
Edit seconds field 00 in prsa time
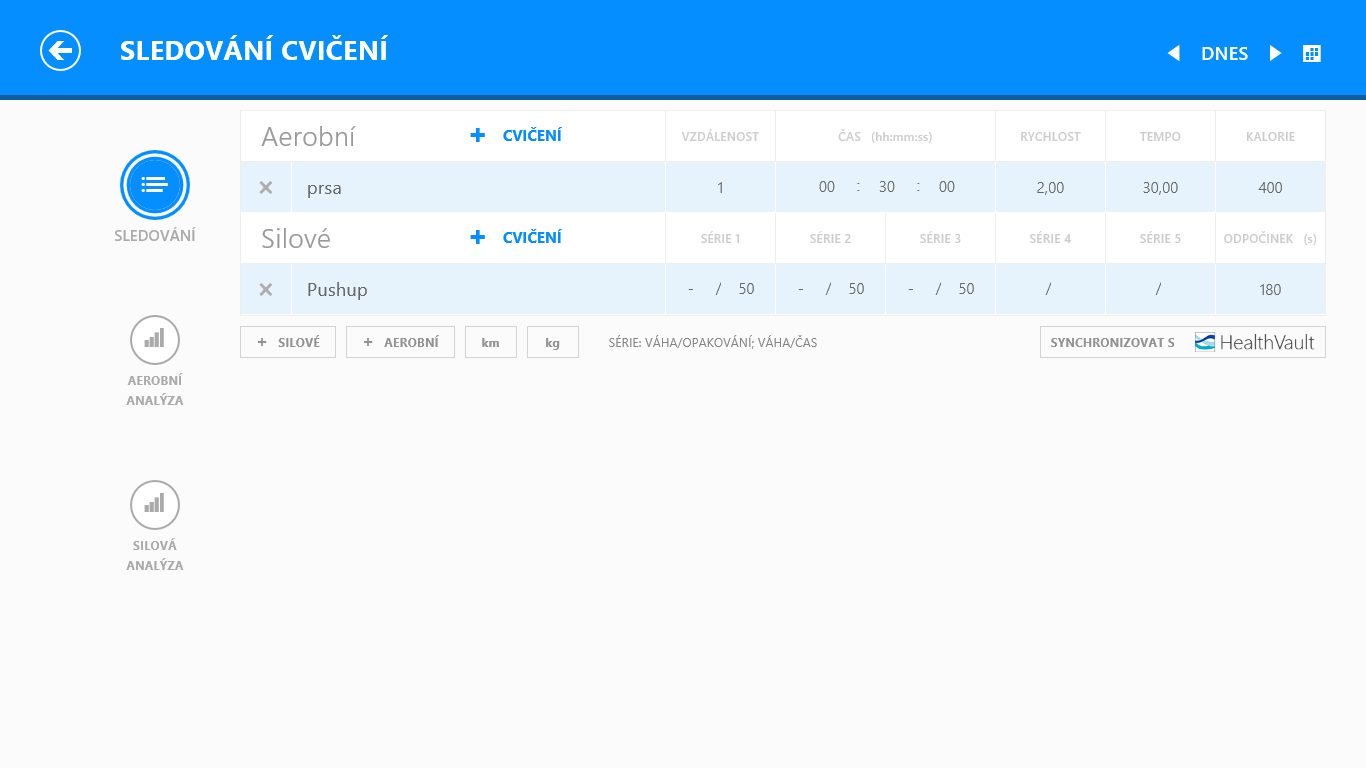click(x=947, y=187)
